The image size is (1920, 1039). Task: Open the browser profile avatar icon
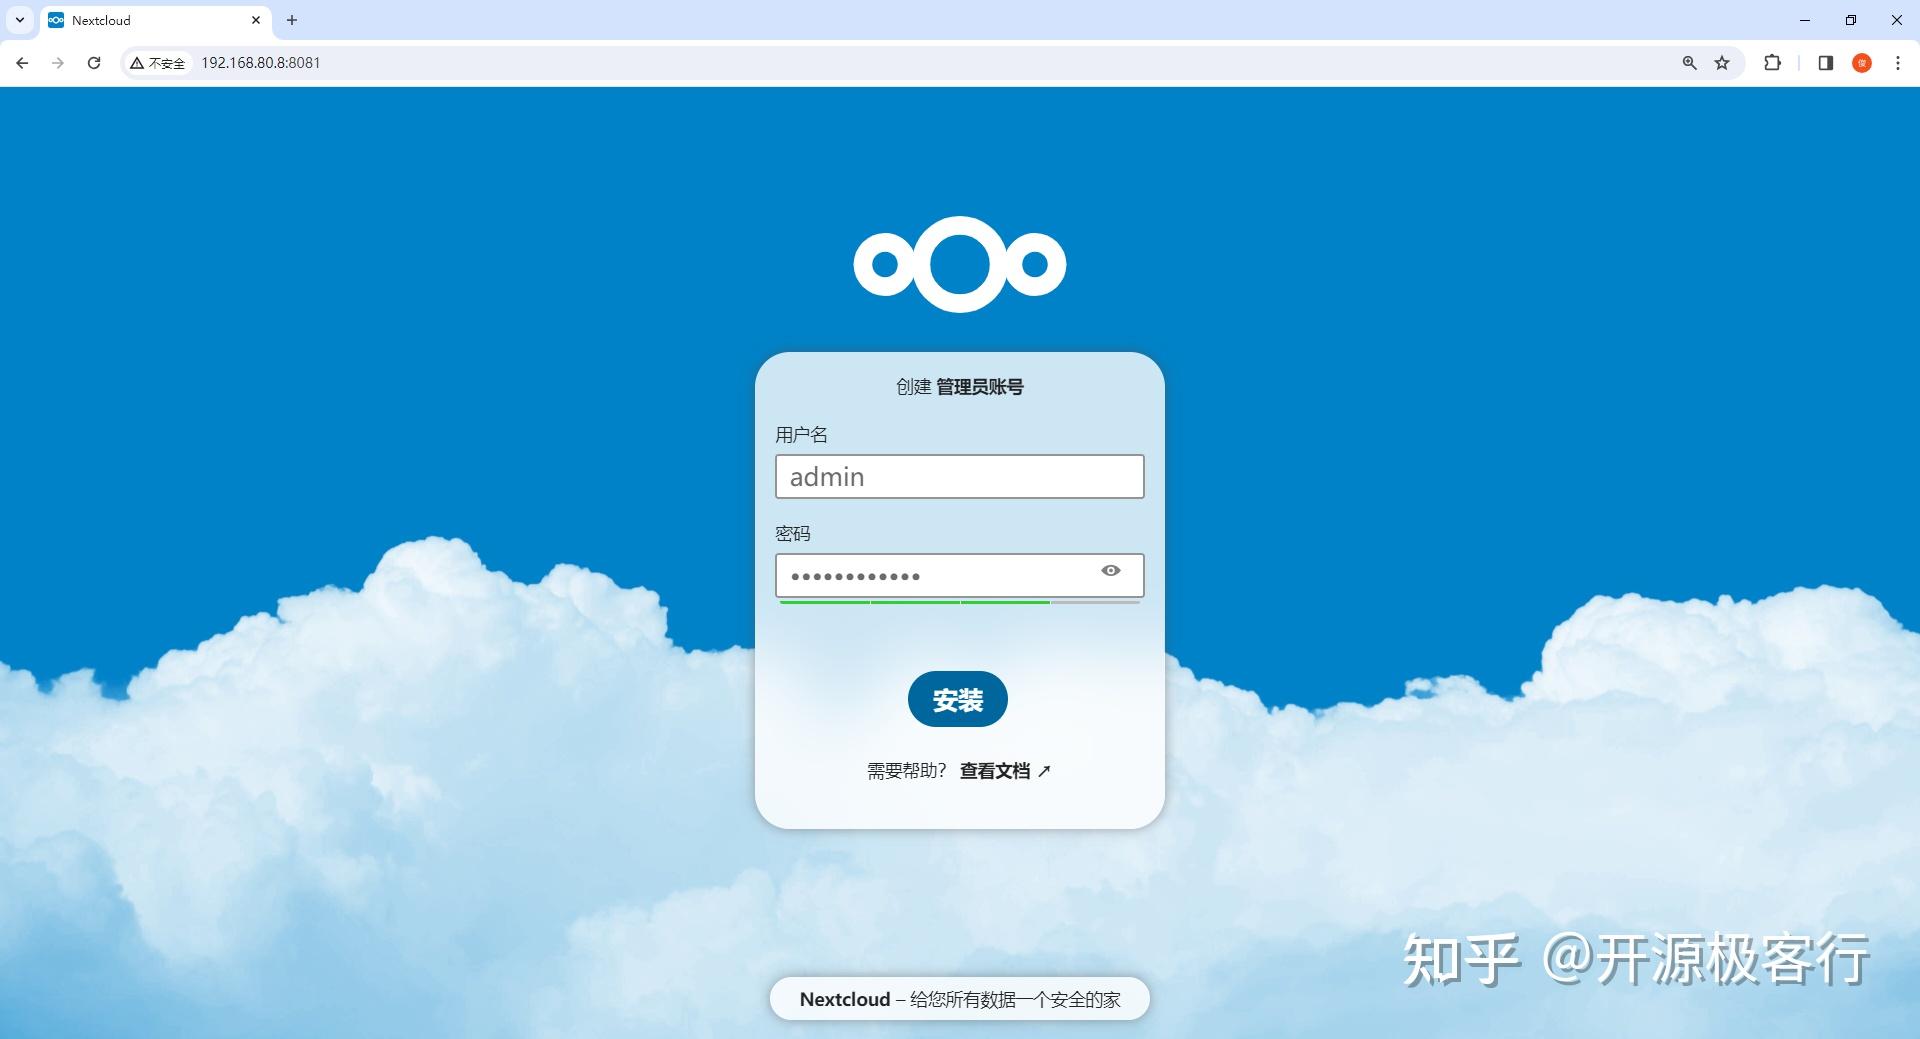(x=1862, y=63)
